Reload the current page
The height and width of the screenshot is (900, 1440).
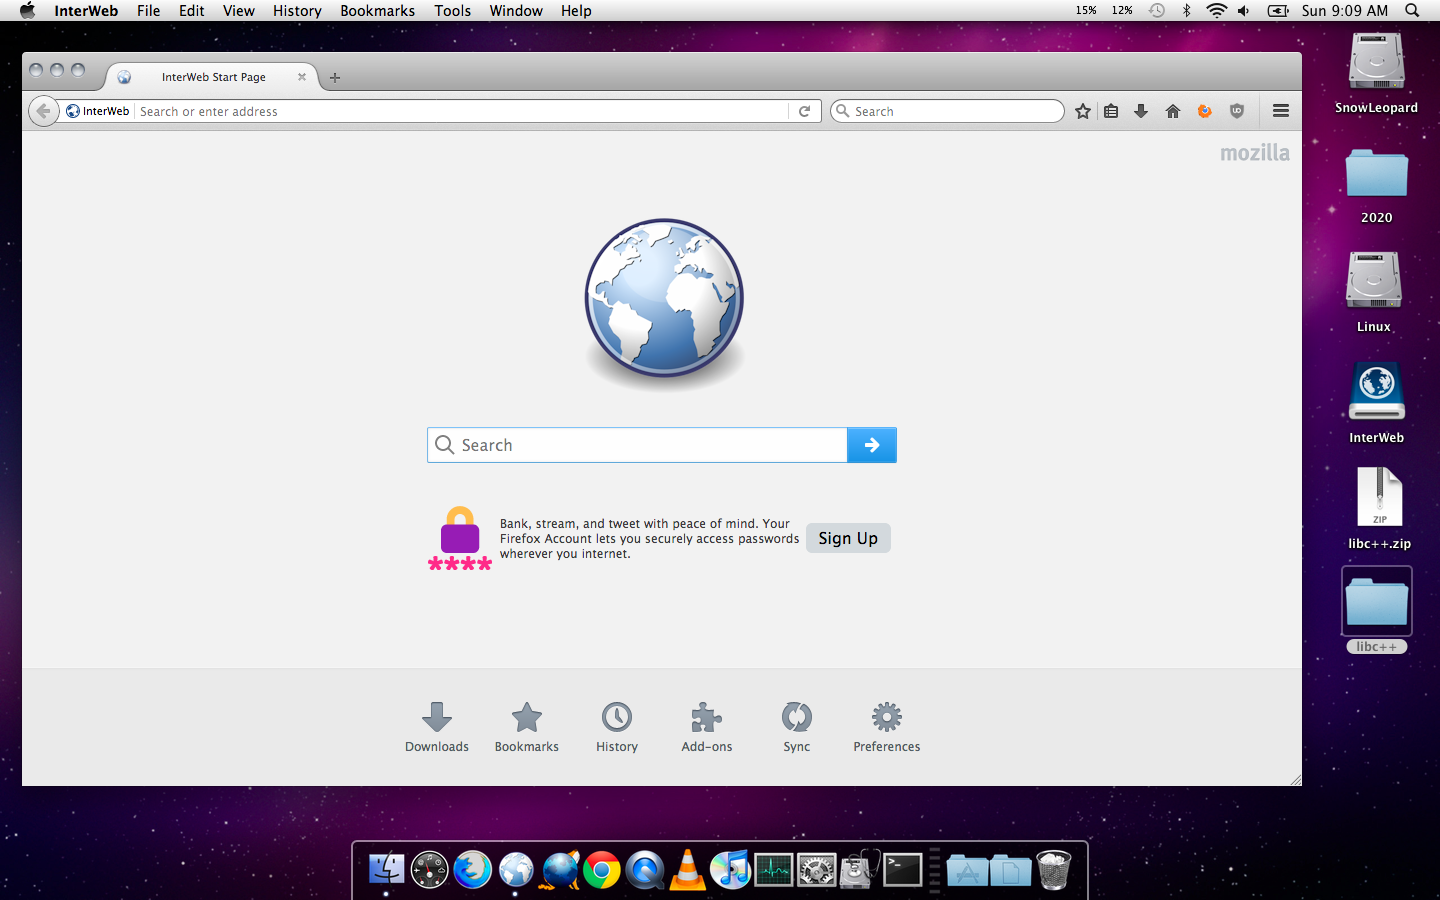(x=804, y=111)
